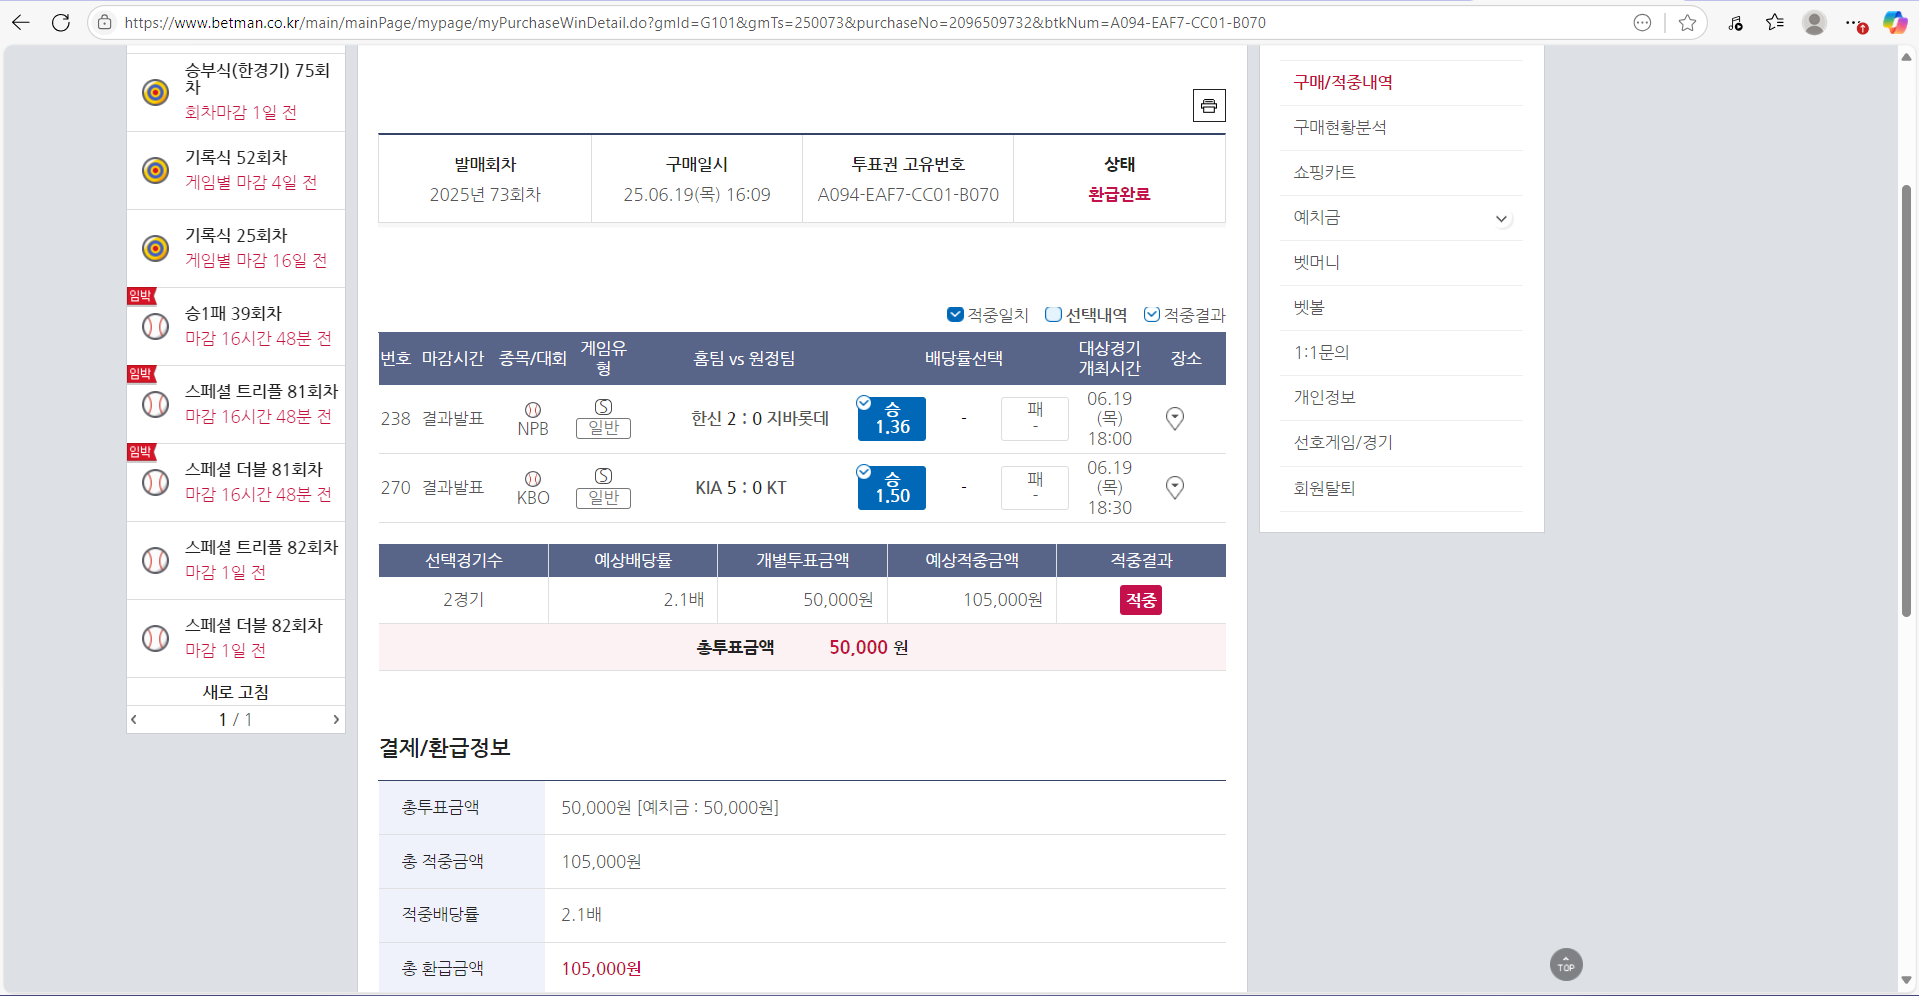The image size is (1919, 996).
Task: Enable the 선택내역 checkbox
Action: [x=1053, y=314]
